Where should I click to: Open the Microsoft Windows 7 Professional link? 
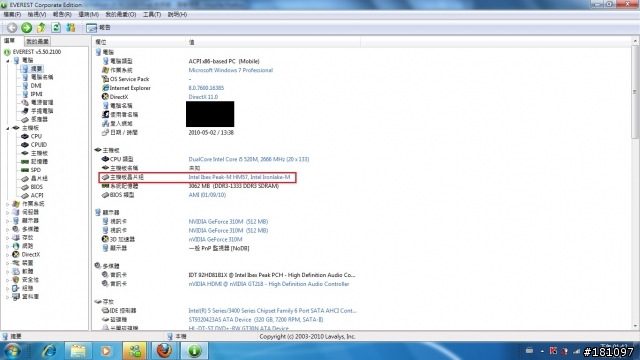pyautogui.click(x=231, y=70)
